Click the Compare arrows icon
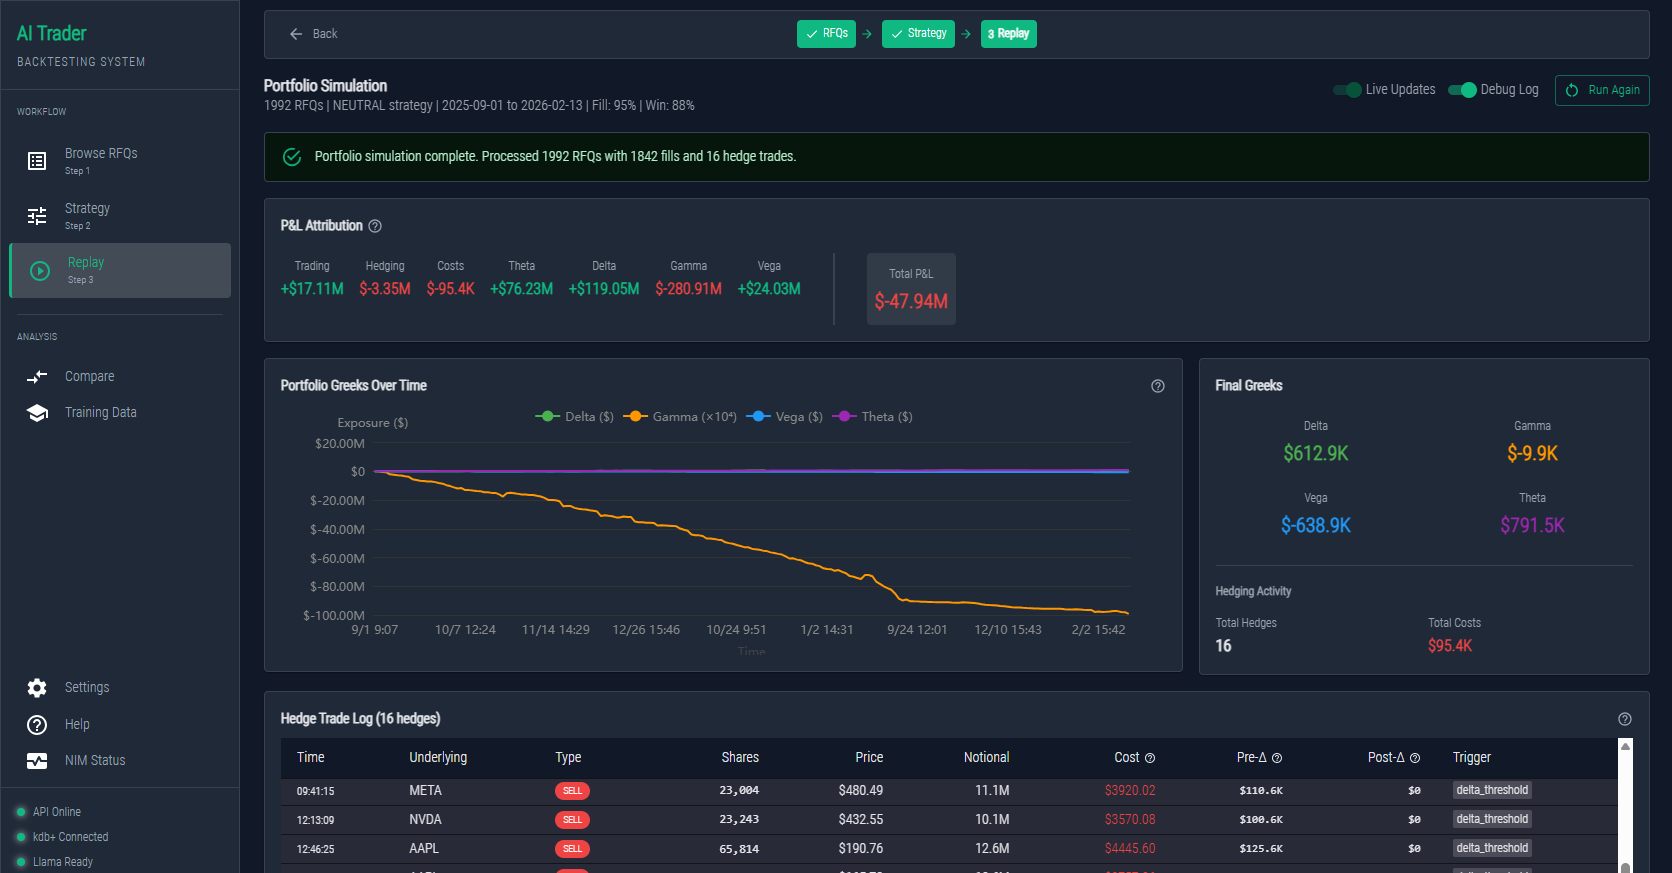1672x873 pixels. (x=37, y=377)
